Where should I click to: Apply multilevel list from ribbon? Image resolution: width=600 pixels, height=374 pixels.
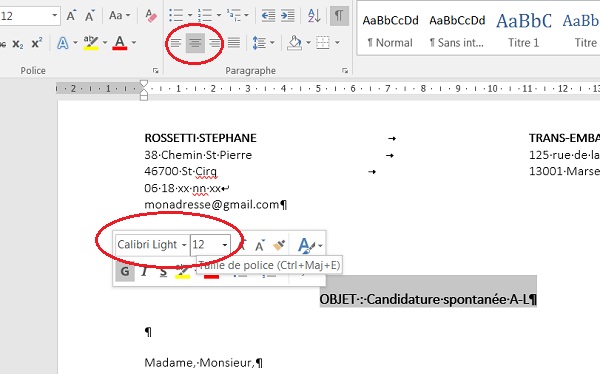pos(233,16)
